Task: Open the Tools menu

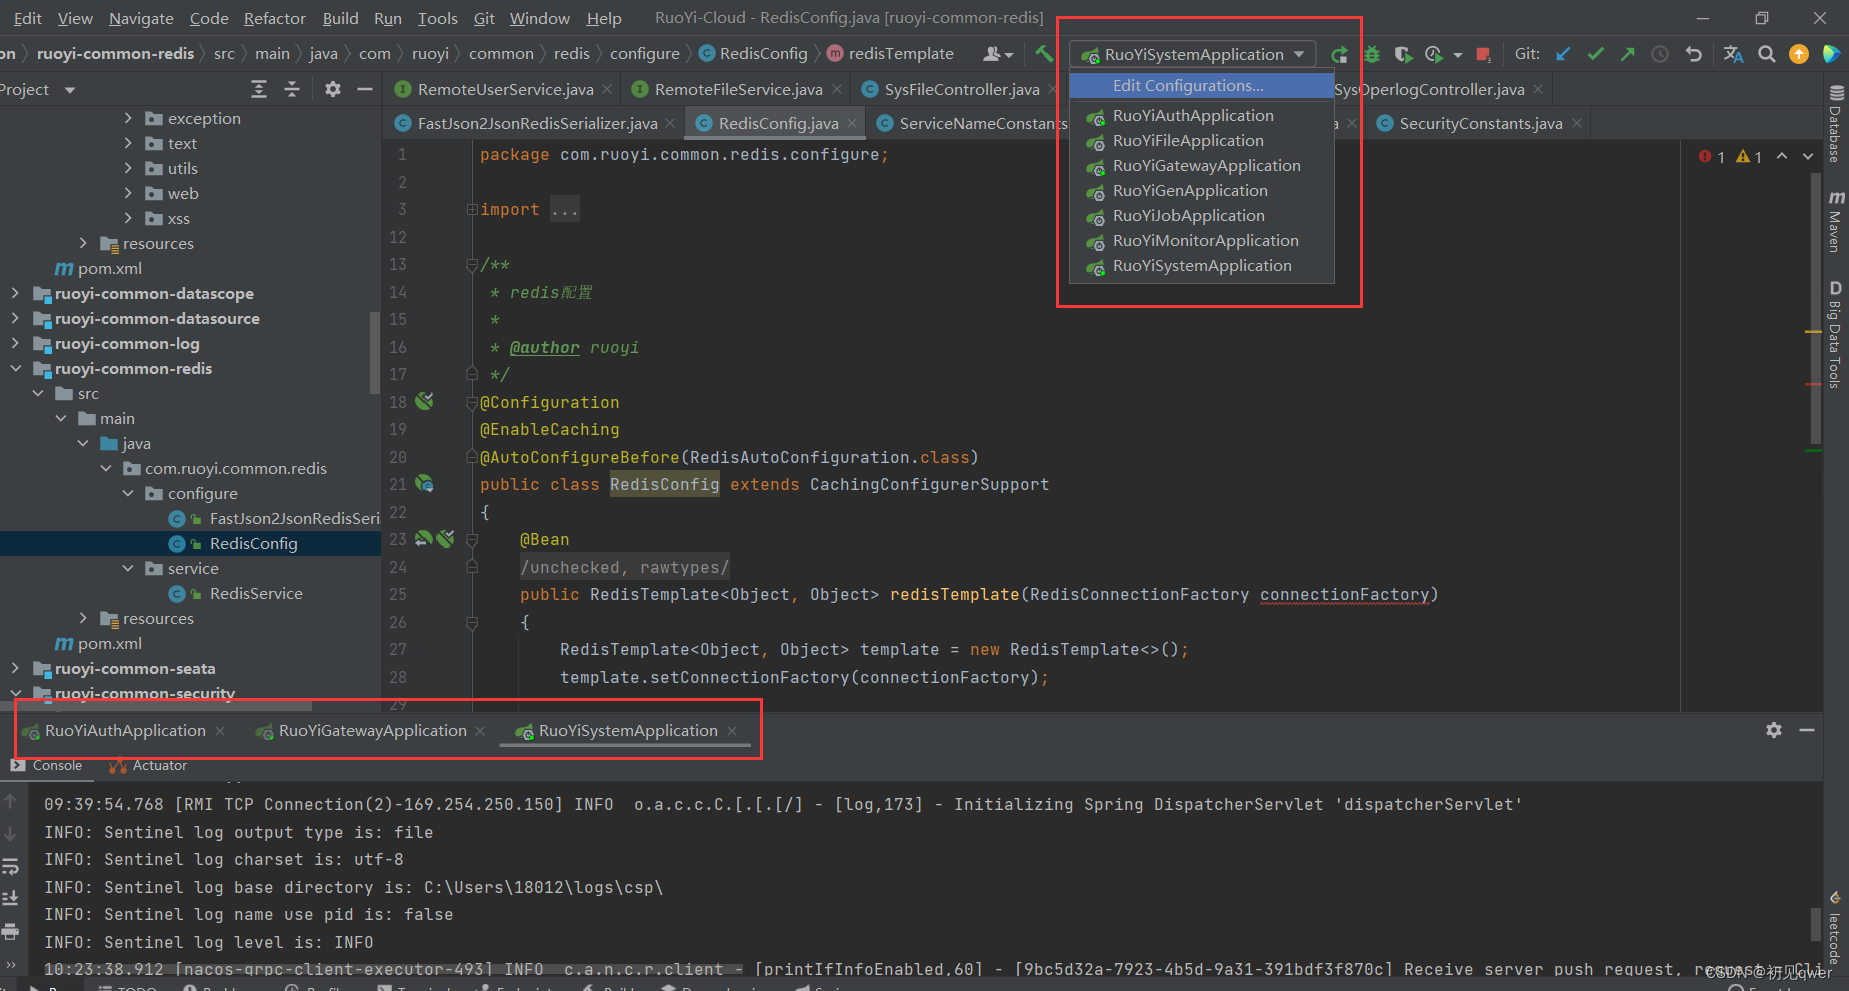Action: point(437,18)
